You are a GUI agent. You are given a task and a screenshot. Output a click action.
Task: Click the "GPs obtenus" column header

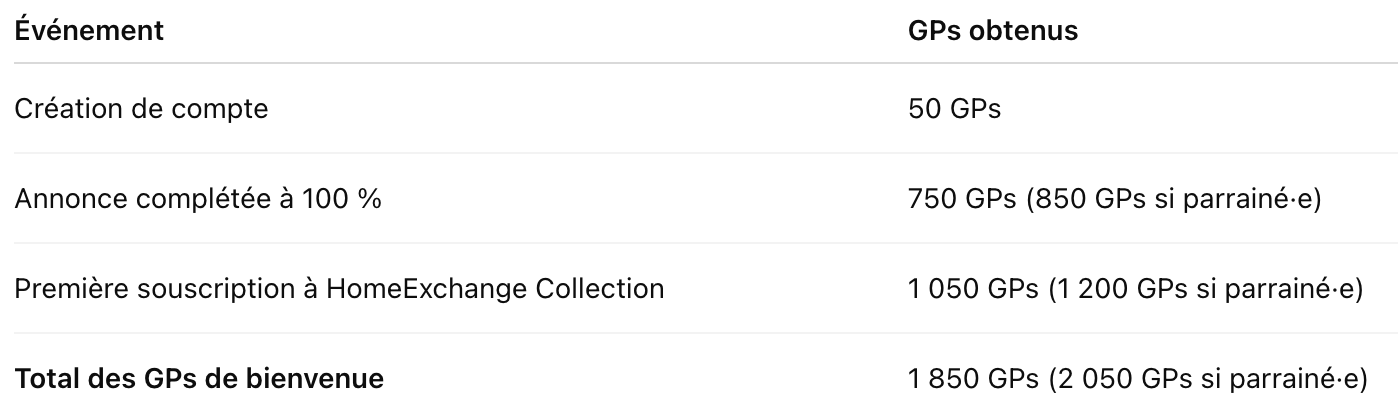coord(992,31)
